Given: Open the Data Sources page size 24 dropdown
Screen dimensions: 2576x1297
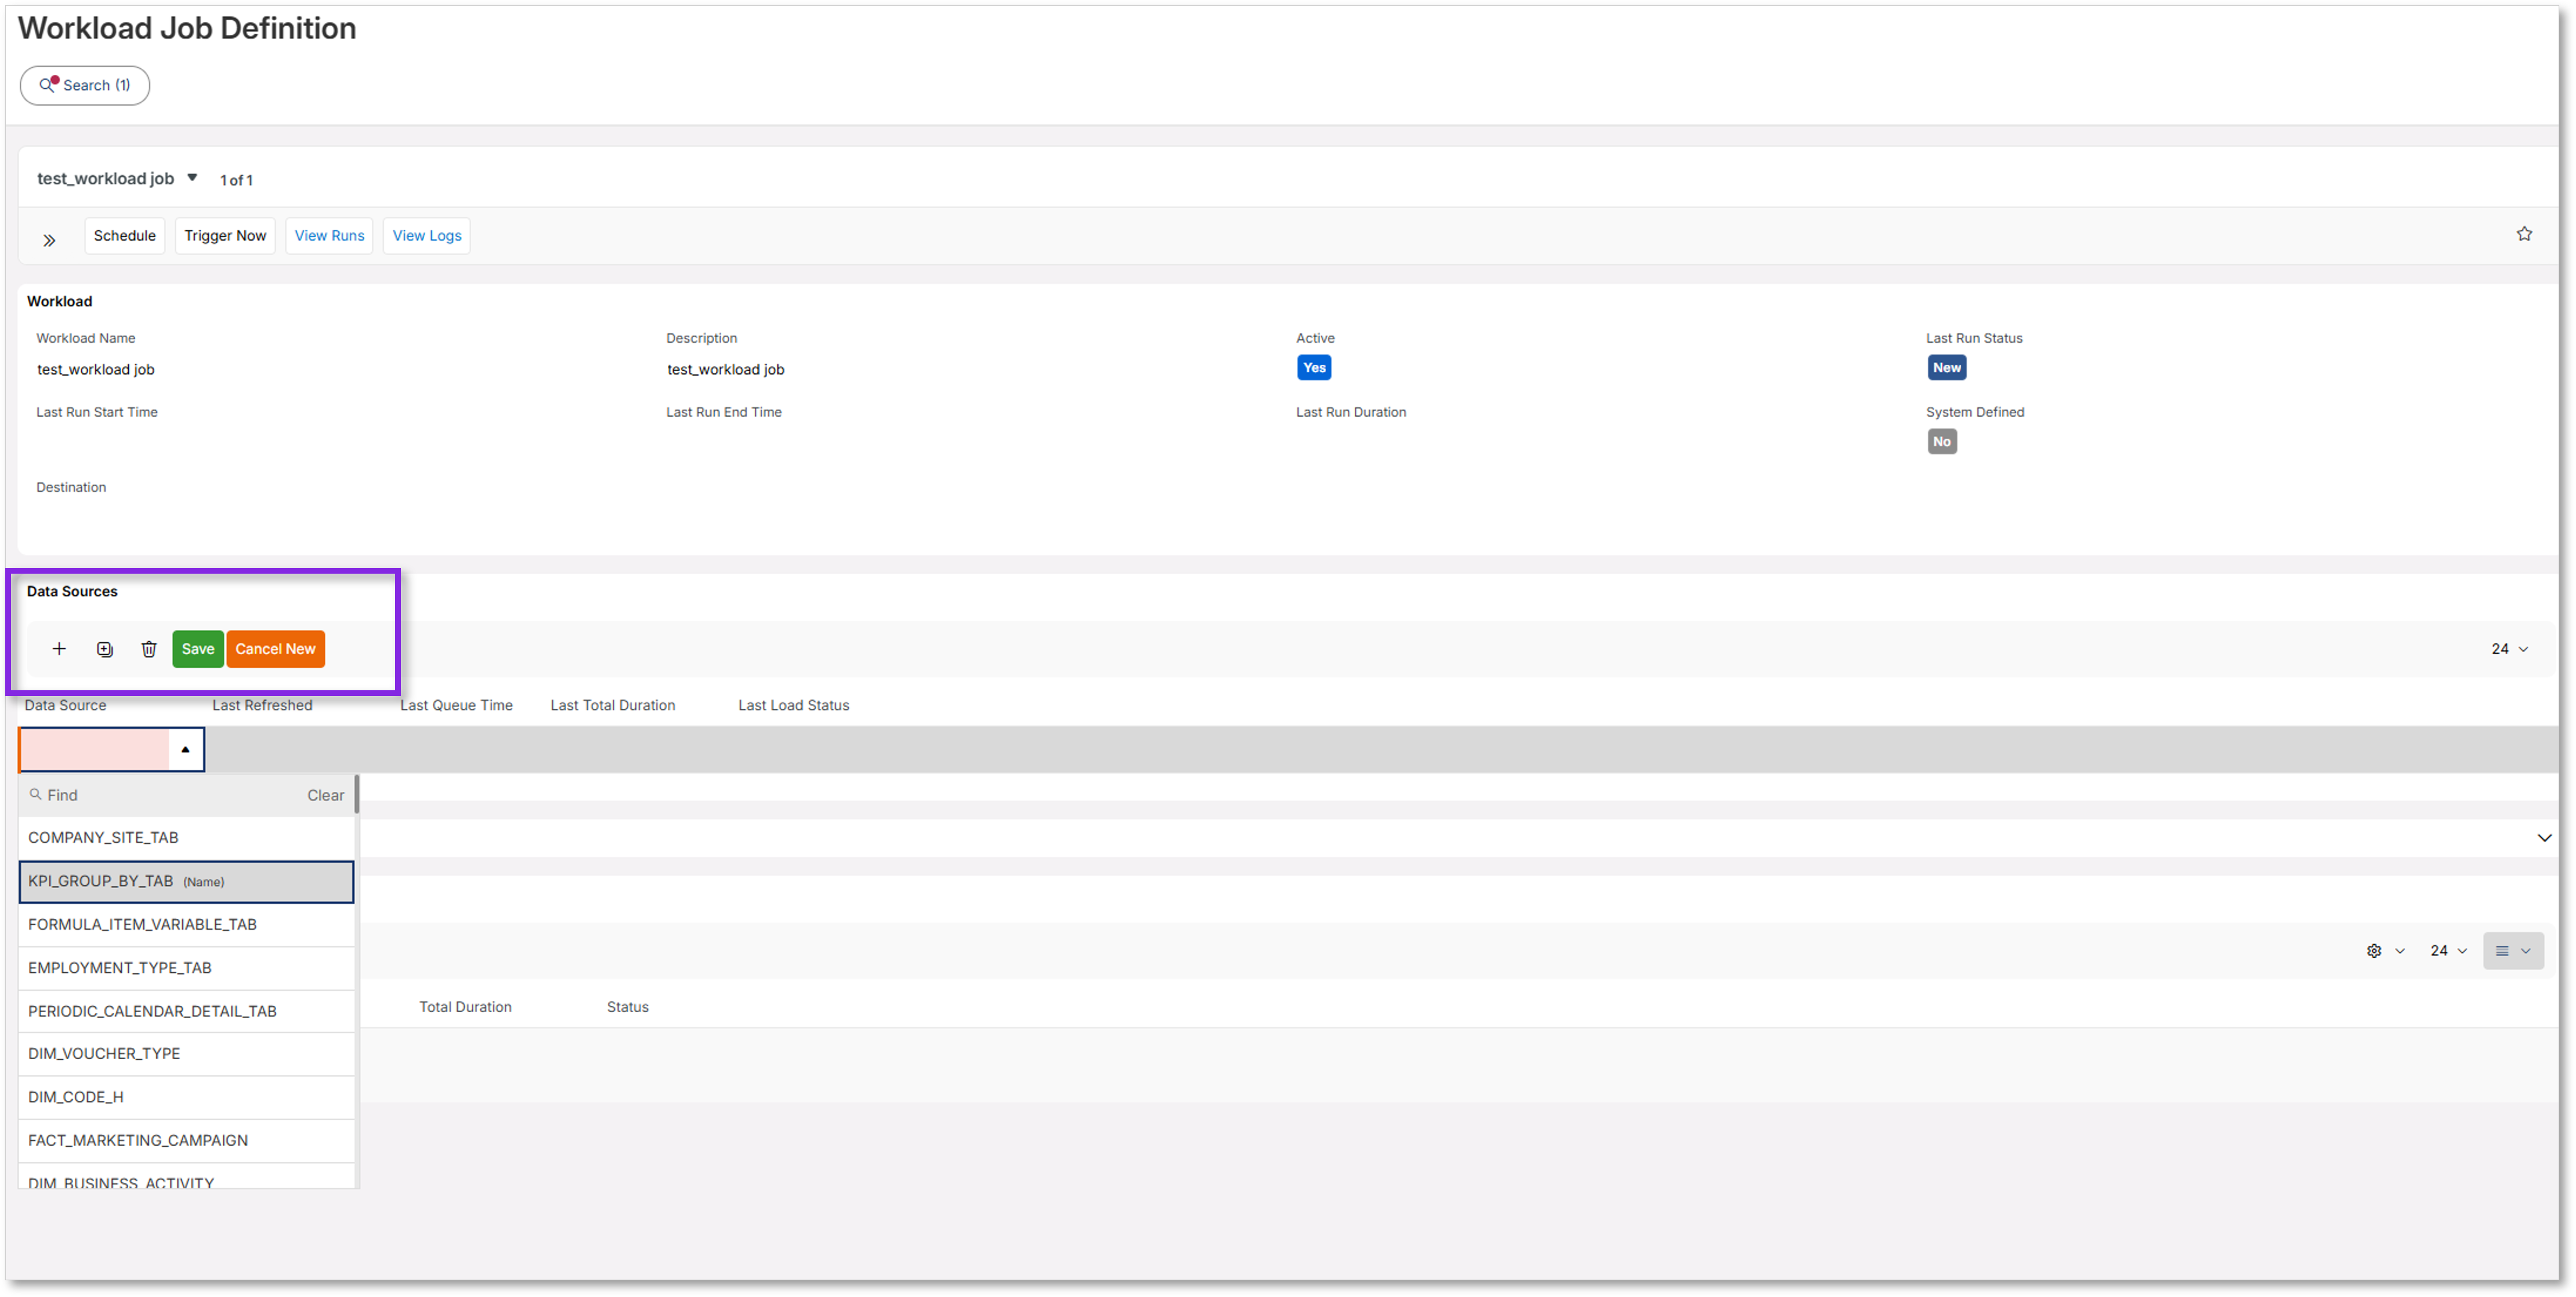Looking at the screenshot, I should coord(2509,649).
